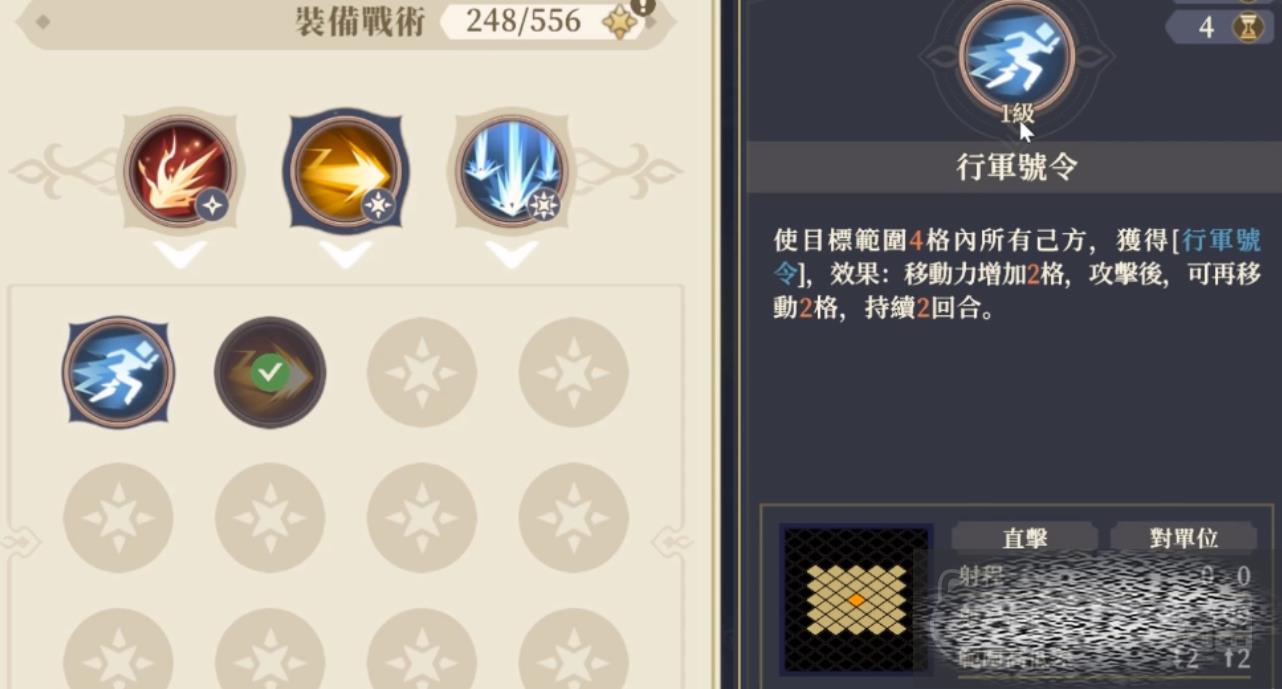Select the golden arrow tactic icon
The height and width of the screenshot is (689, 1282).
point(345,171)
